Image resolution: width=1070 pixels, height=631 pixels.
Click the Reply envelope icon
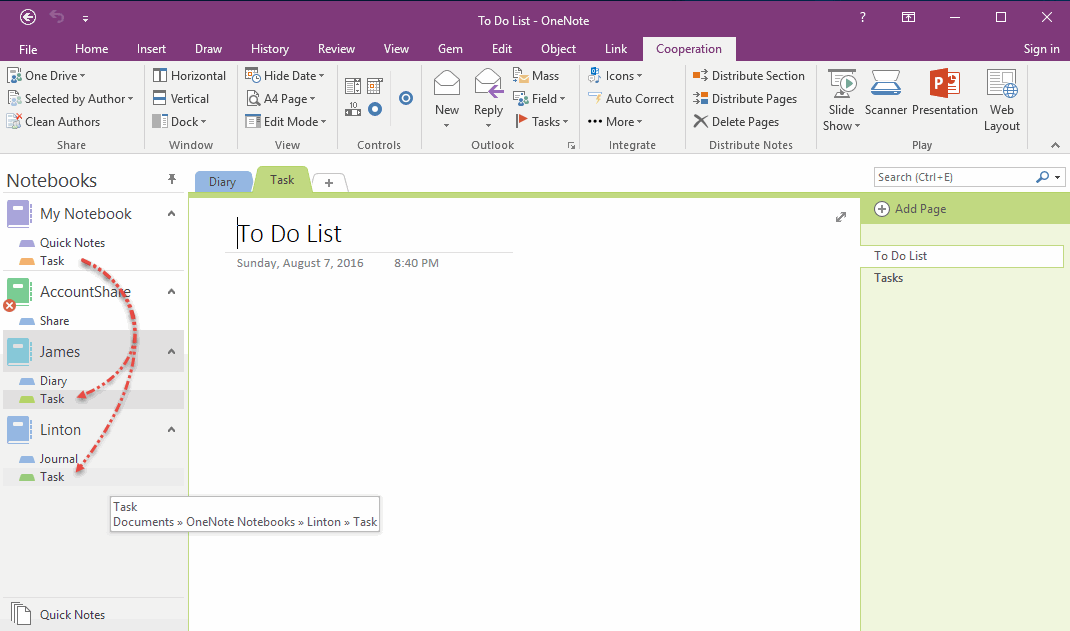489,83
